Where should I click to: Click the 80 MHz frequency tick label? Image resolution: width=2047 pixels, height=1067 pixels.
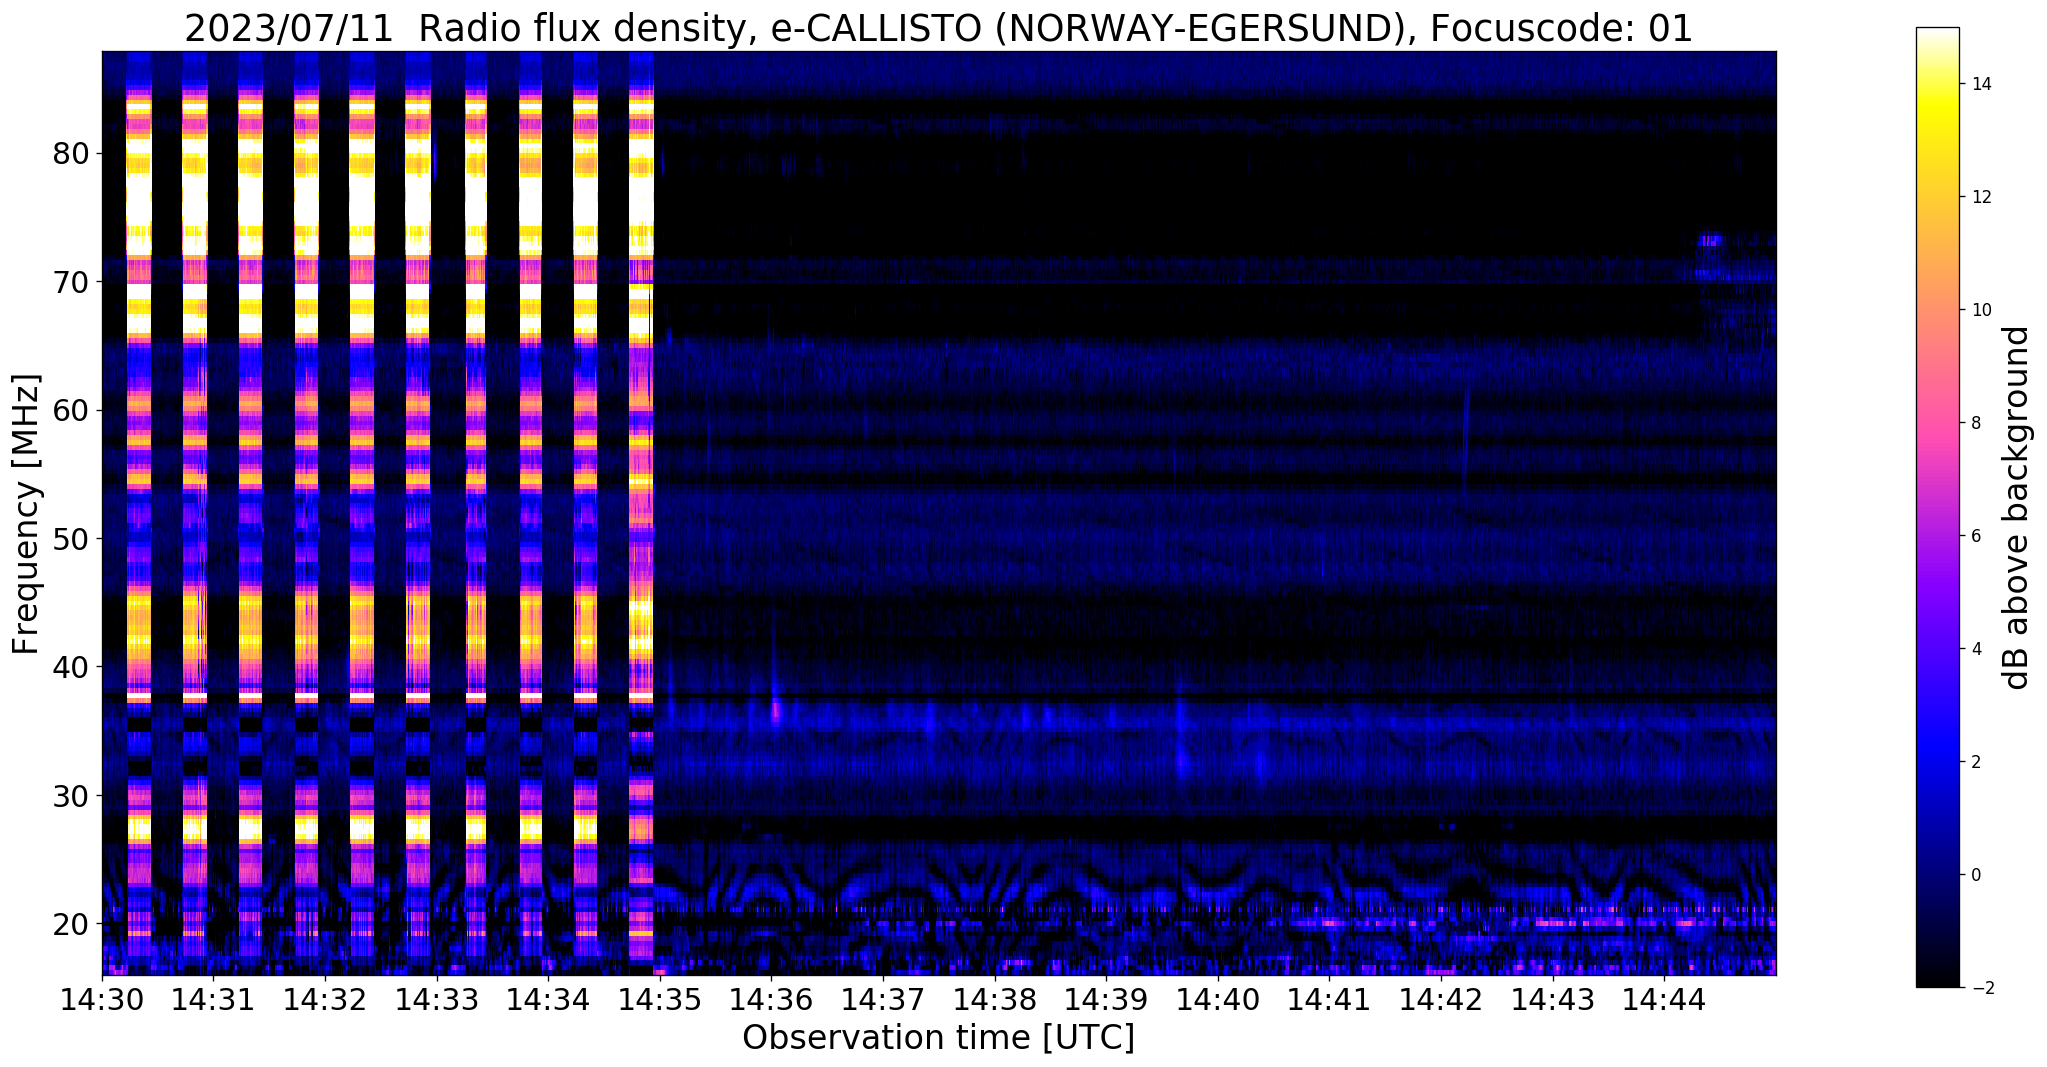tap(72, 154)
